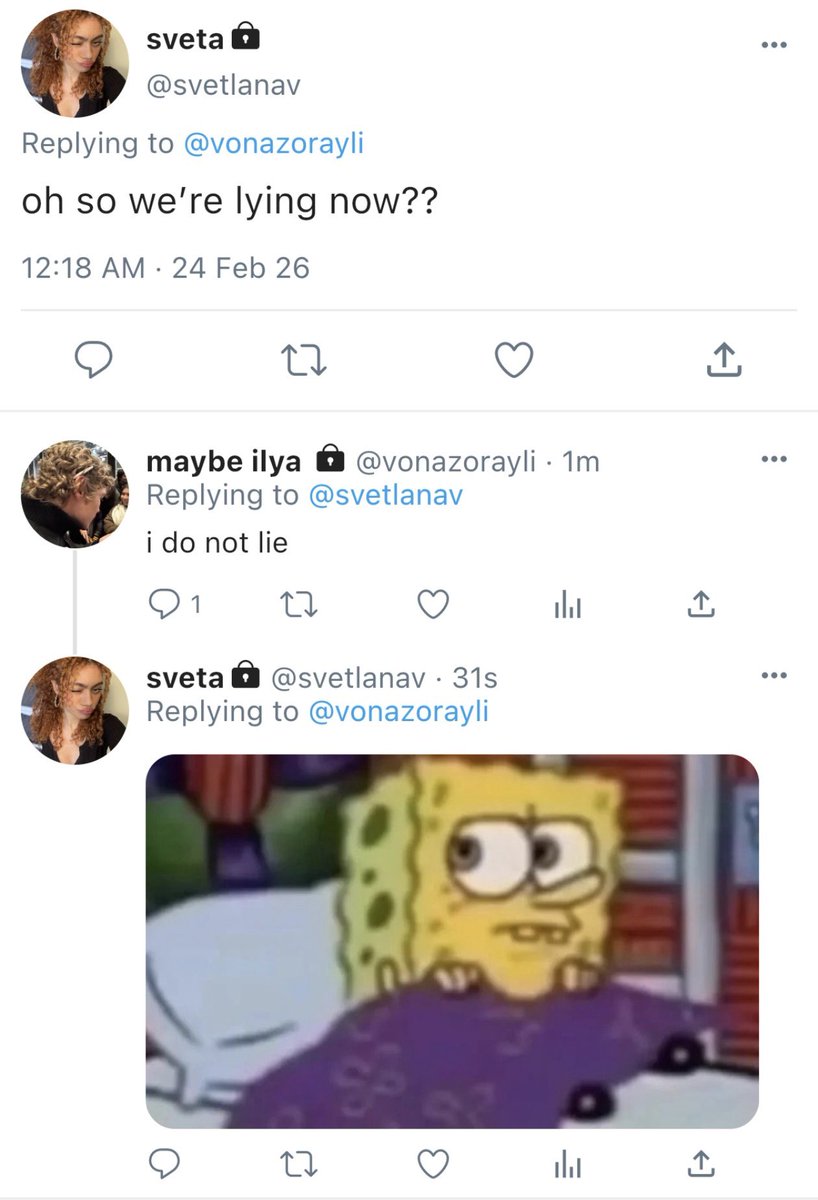Screen dimensions: 818x1200
Task: Share maybe ilya's tweet
Action: coord(701,603)
